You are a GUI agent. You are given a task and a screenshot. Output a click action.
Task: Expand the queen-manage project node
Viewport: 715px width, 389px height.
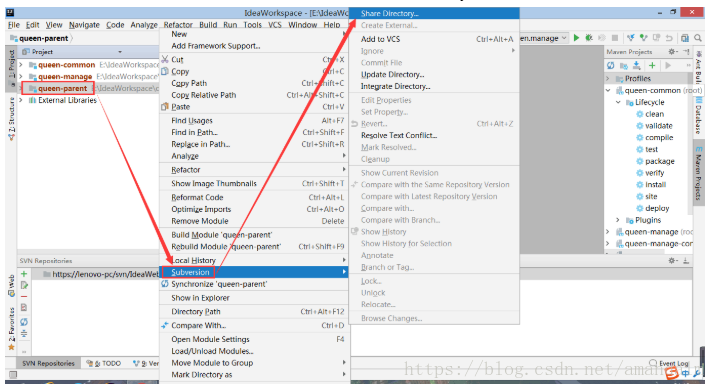click(x=21, y=76)
